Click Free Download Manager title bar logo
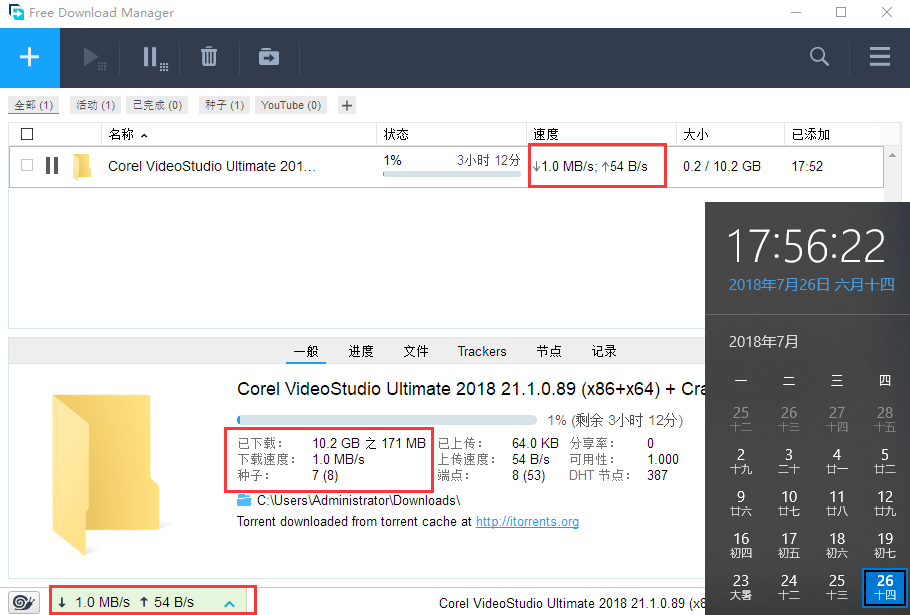910x615 pixels. point(16,12)
